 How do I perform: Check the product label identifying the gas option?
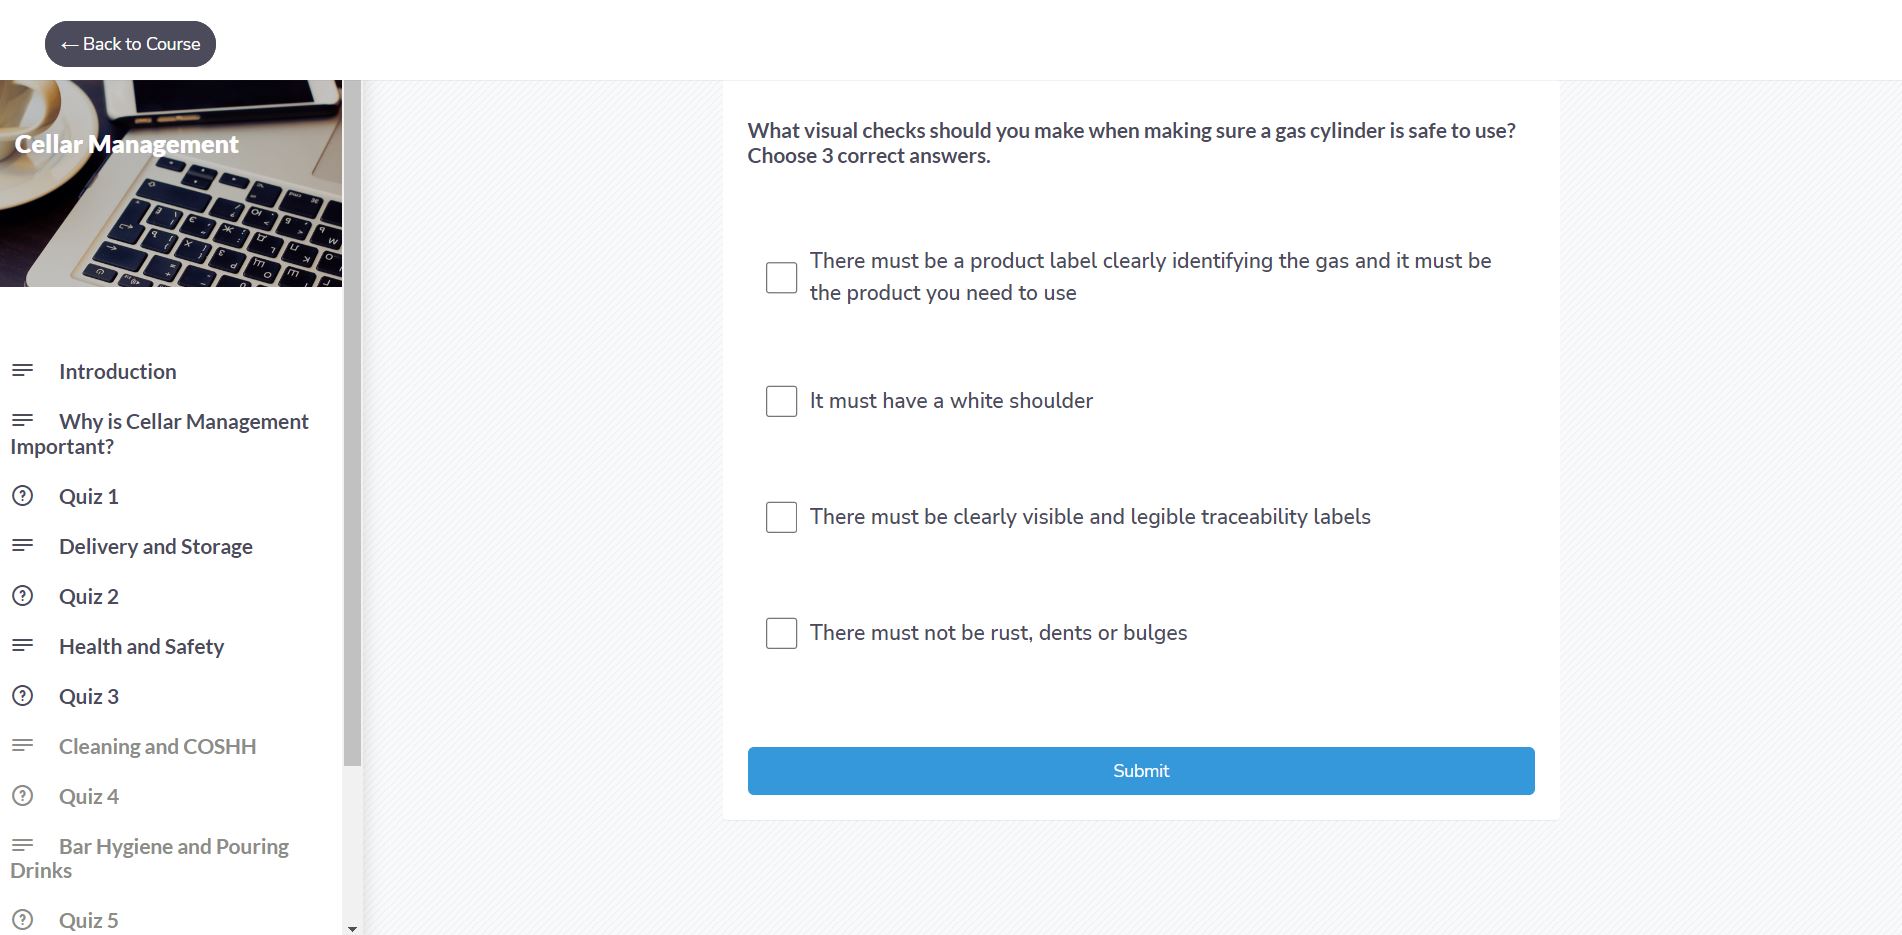(781, 277)
